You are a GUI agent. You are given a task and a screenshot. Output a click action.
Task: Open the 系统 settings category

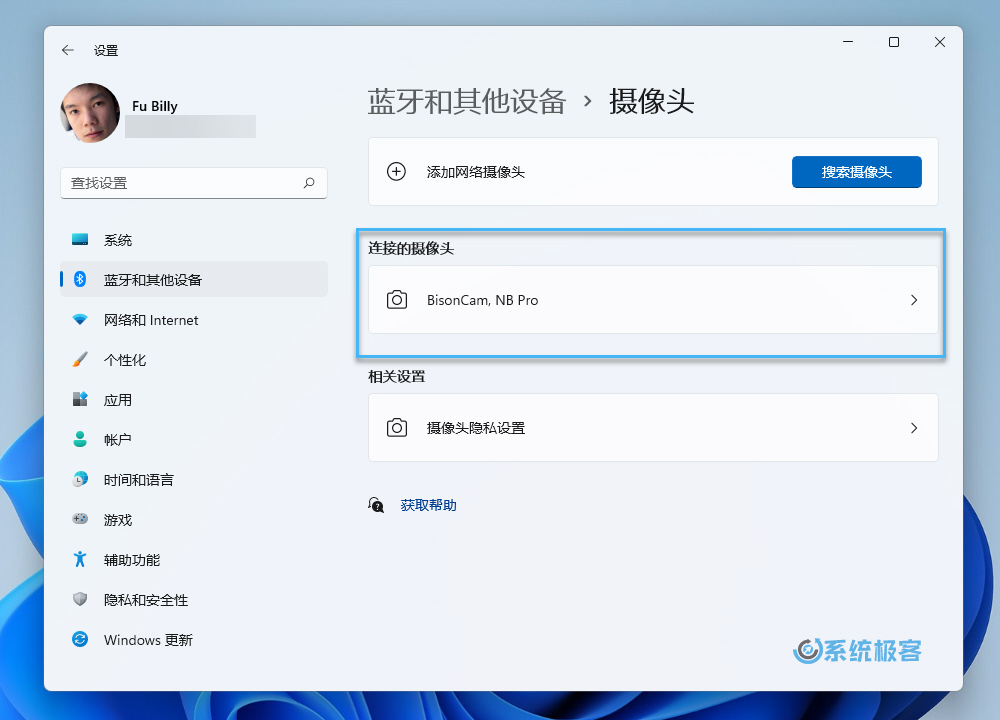point(194,240)
